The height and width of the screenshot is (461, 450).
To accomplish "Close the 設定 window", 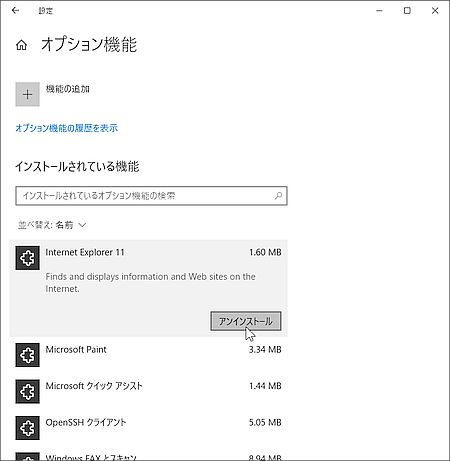I will [435, 11].
